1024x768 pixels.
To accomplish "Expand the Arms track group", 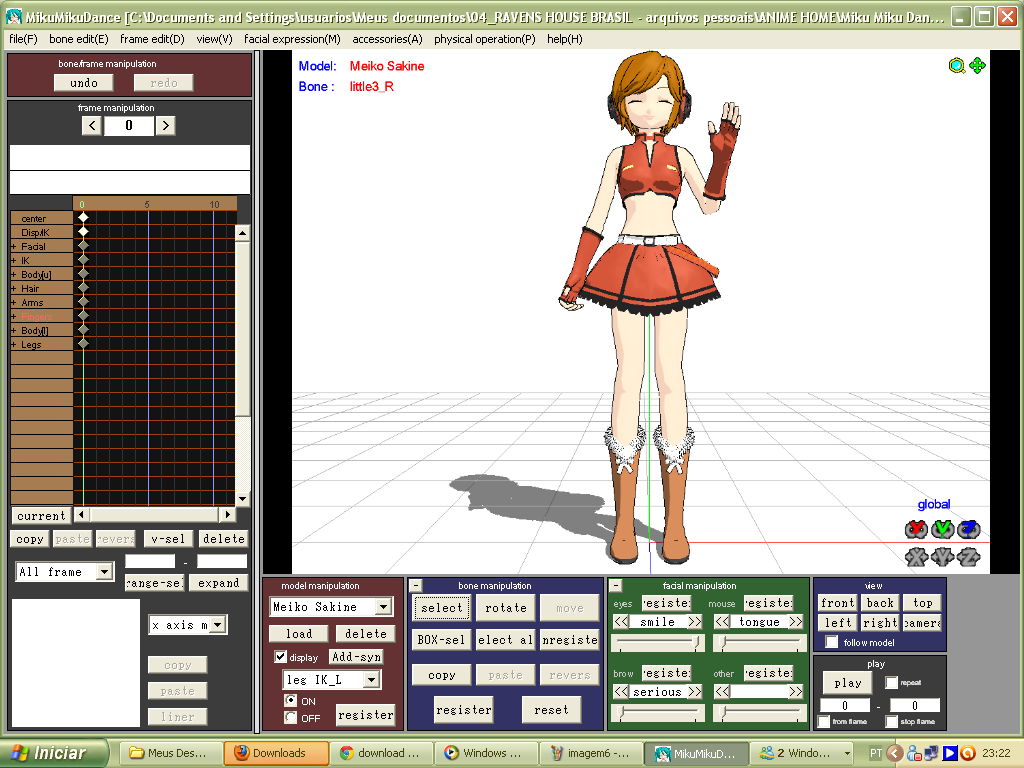I will pos(14,302).
